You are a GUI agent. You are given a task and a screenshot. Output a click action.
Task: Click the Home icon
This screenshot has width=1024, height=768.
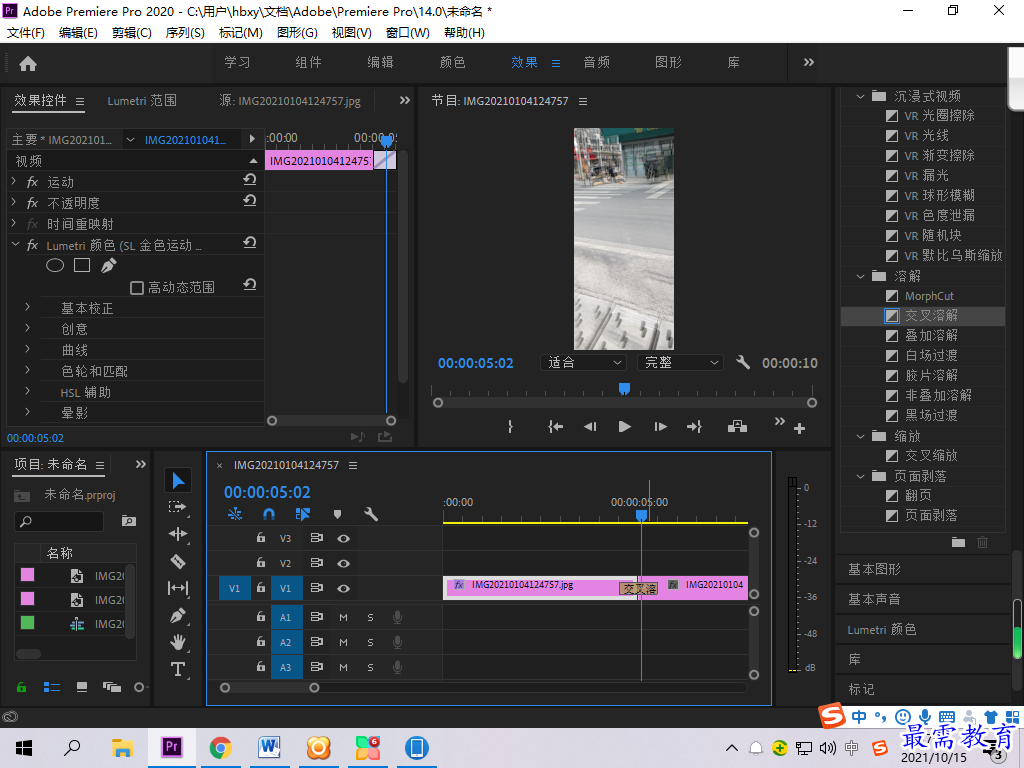28,63
